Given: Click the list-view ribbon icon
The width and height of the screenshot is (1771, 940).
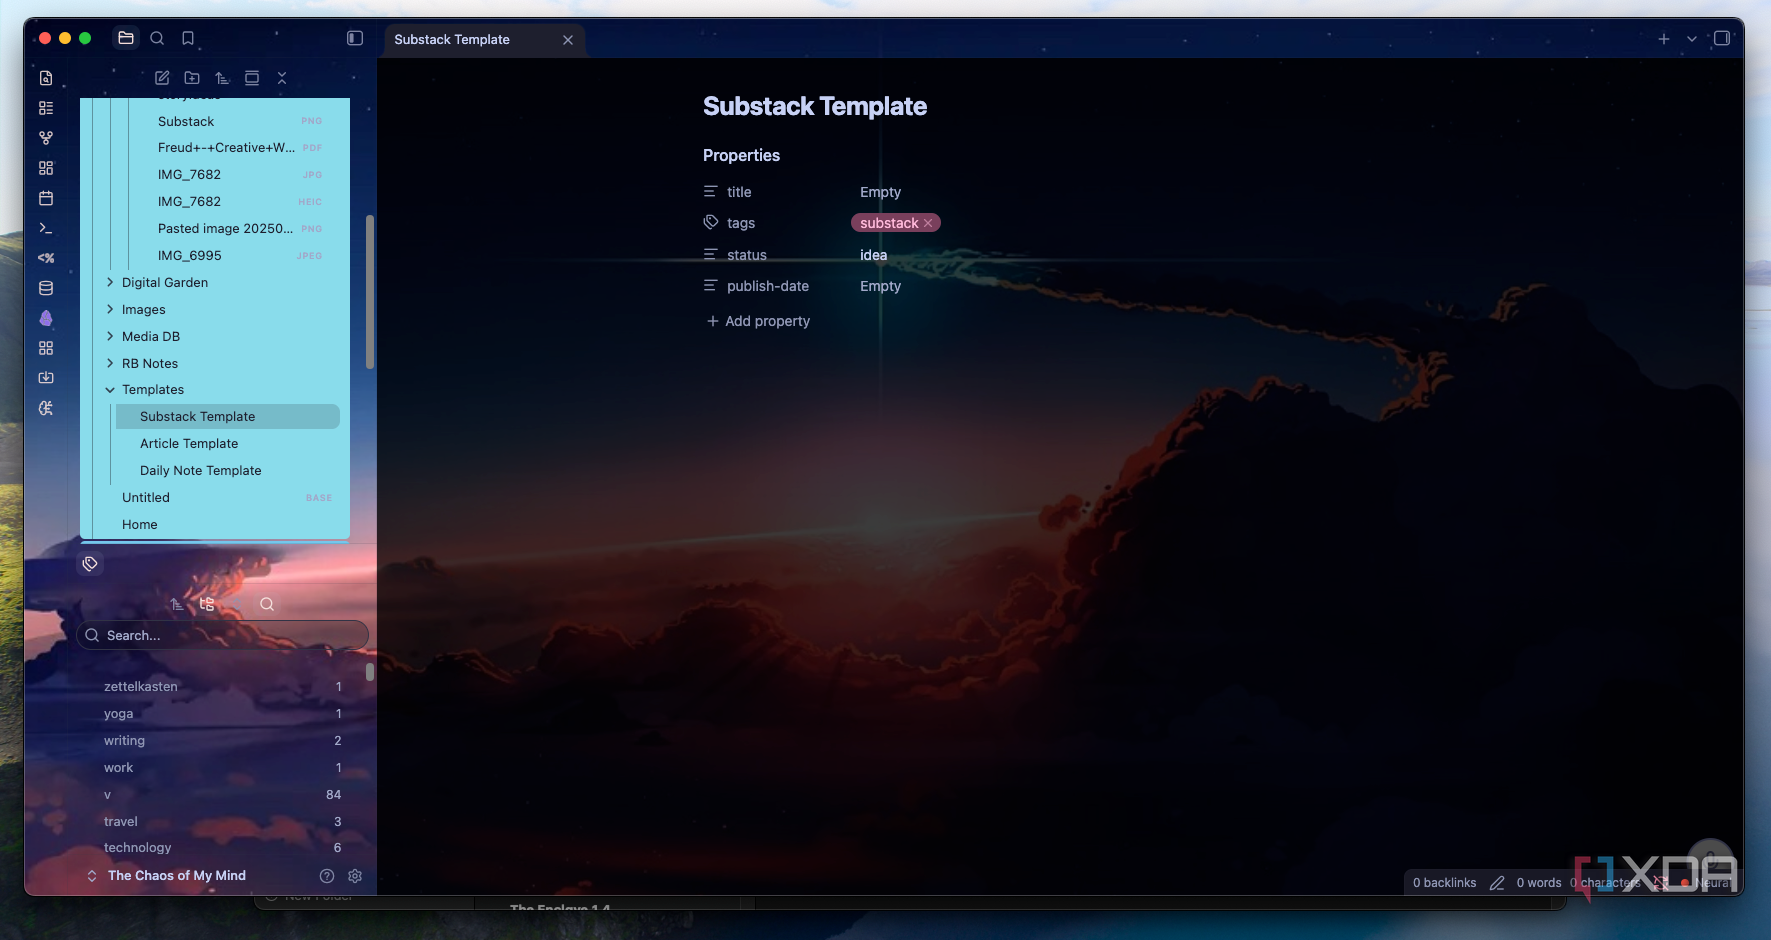Looking at the screenshot, I should tap(46, 108).
